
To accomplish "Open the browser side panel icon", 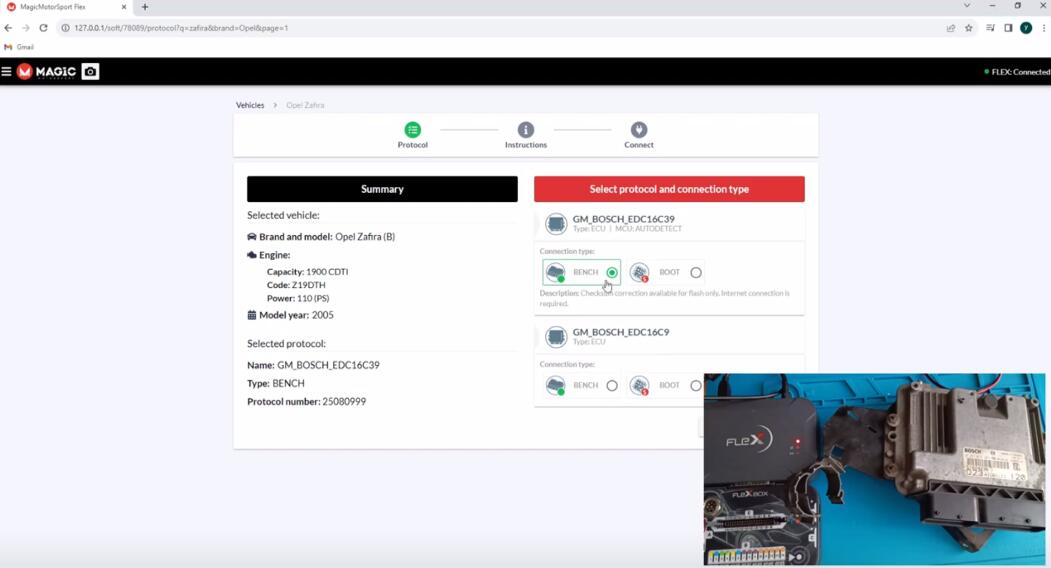I will point(1008,28).
